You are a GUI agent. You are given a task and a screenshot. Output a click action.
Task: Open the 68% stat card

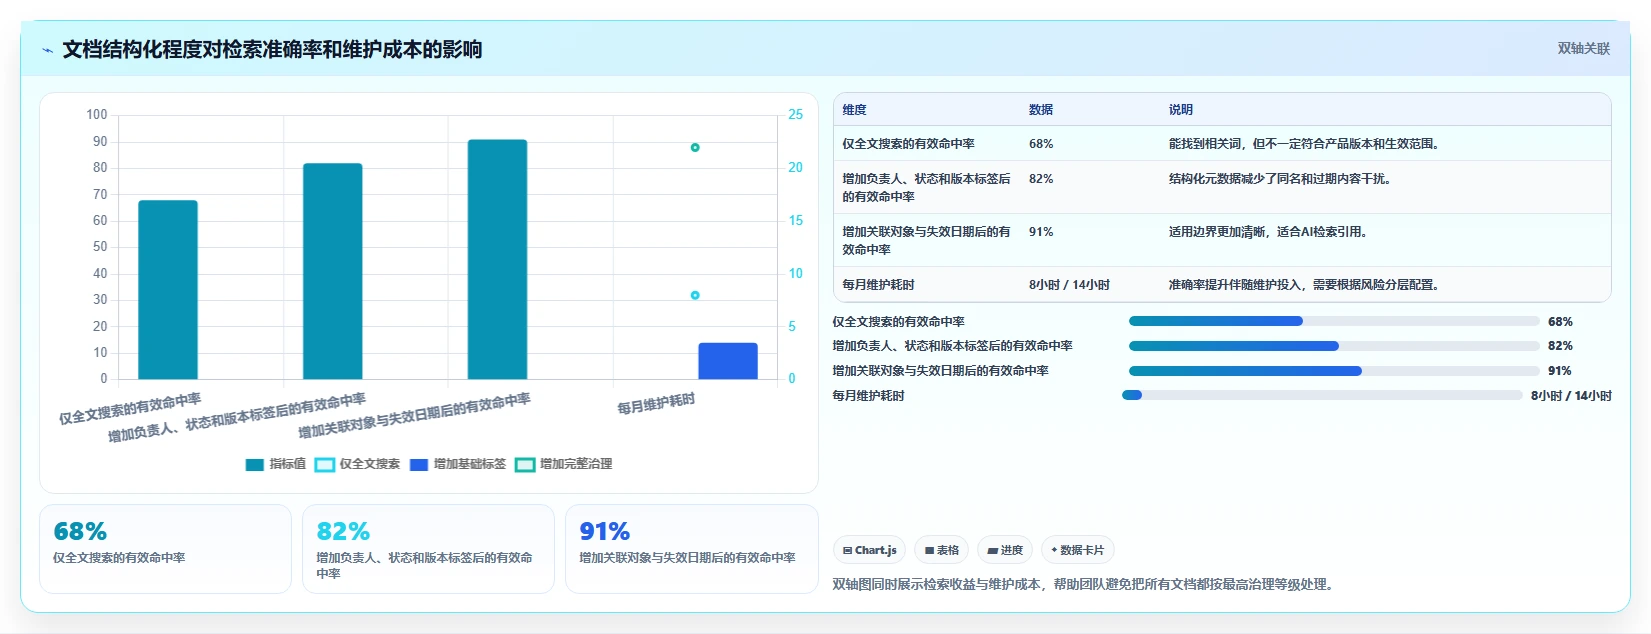tap(165, 549)
